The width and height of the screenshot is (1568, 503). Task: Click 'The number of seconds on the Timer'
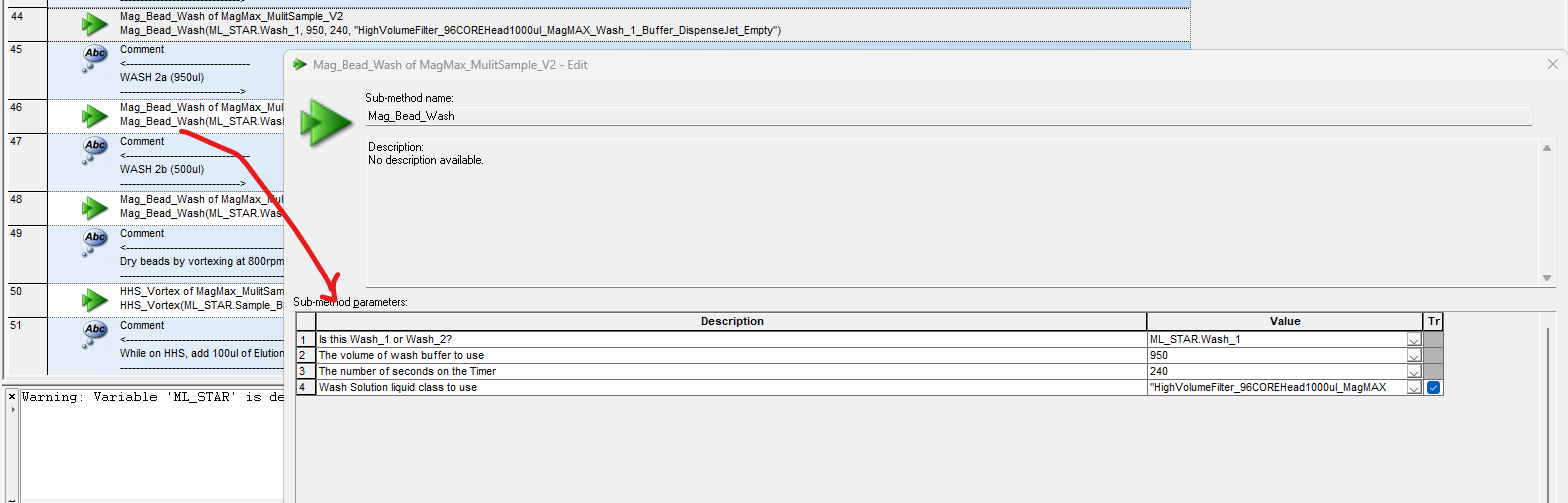coord(407,372)
